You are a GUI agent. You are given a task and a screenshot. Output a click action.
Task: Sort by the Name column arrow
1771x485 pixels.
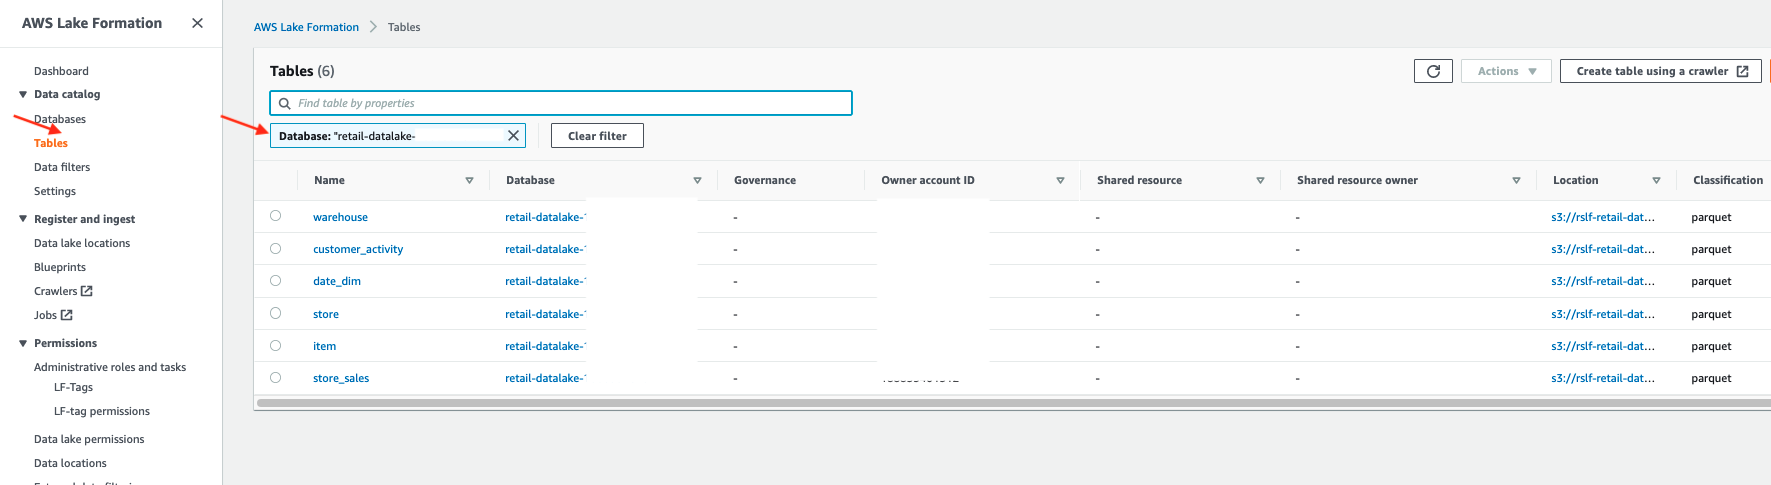(469, 181)
